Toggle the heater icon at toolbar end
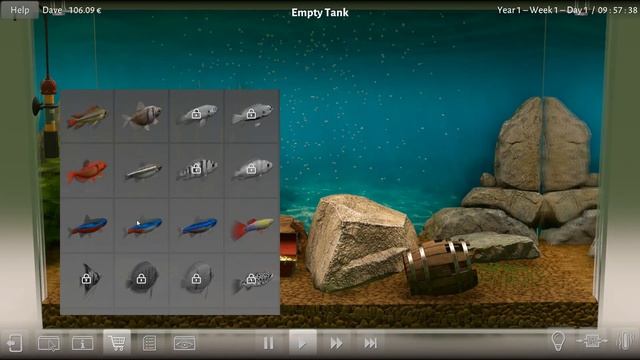 (x=625, y=340)
